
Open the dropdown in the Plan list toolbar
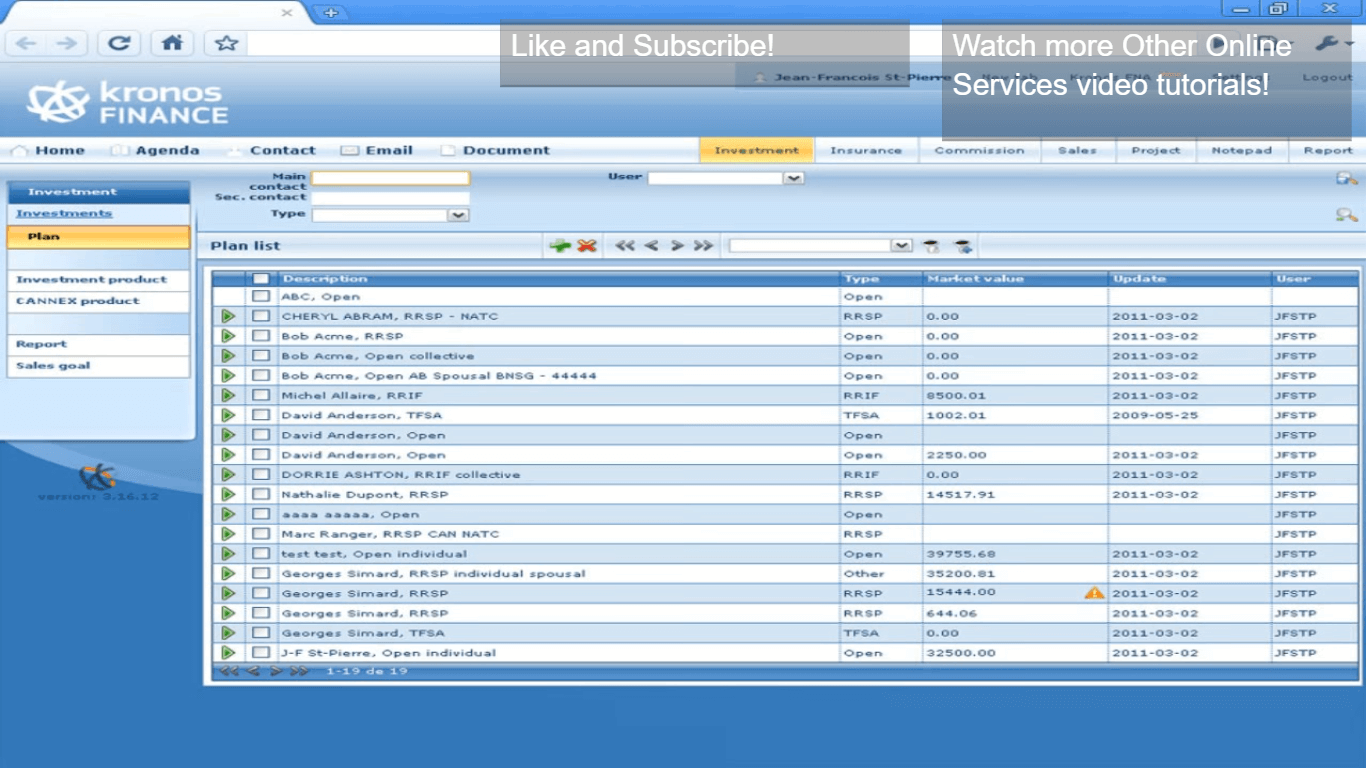click(x=901, y=246)
